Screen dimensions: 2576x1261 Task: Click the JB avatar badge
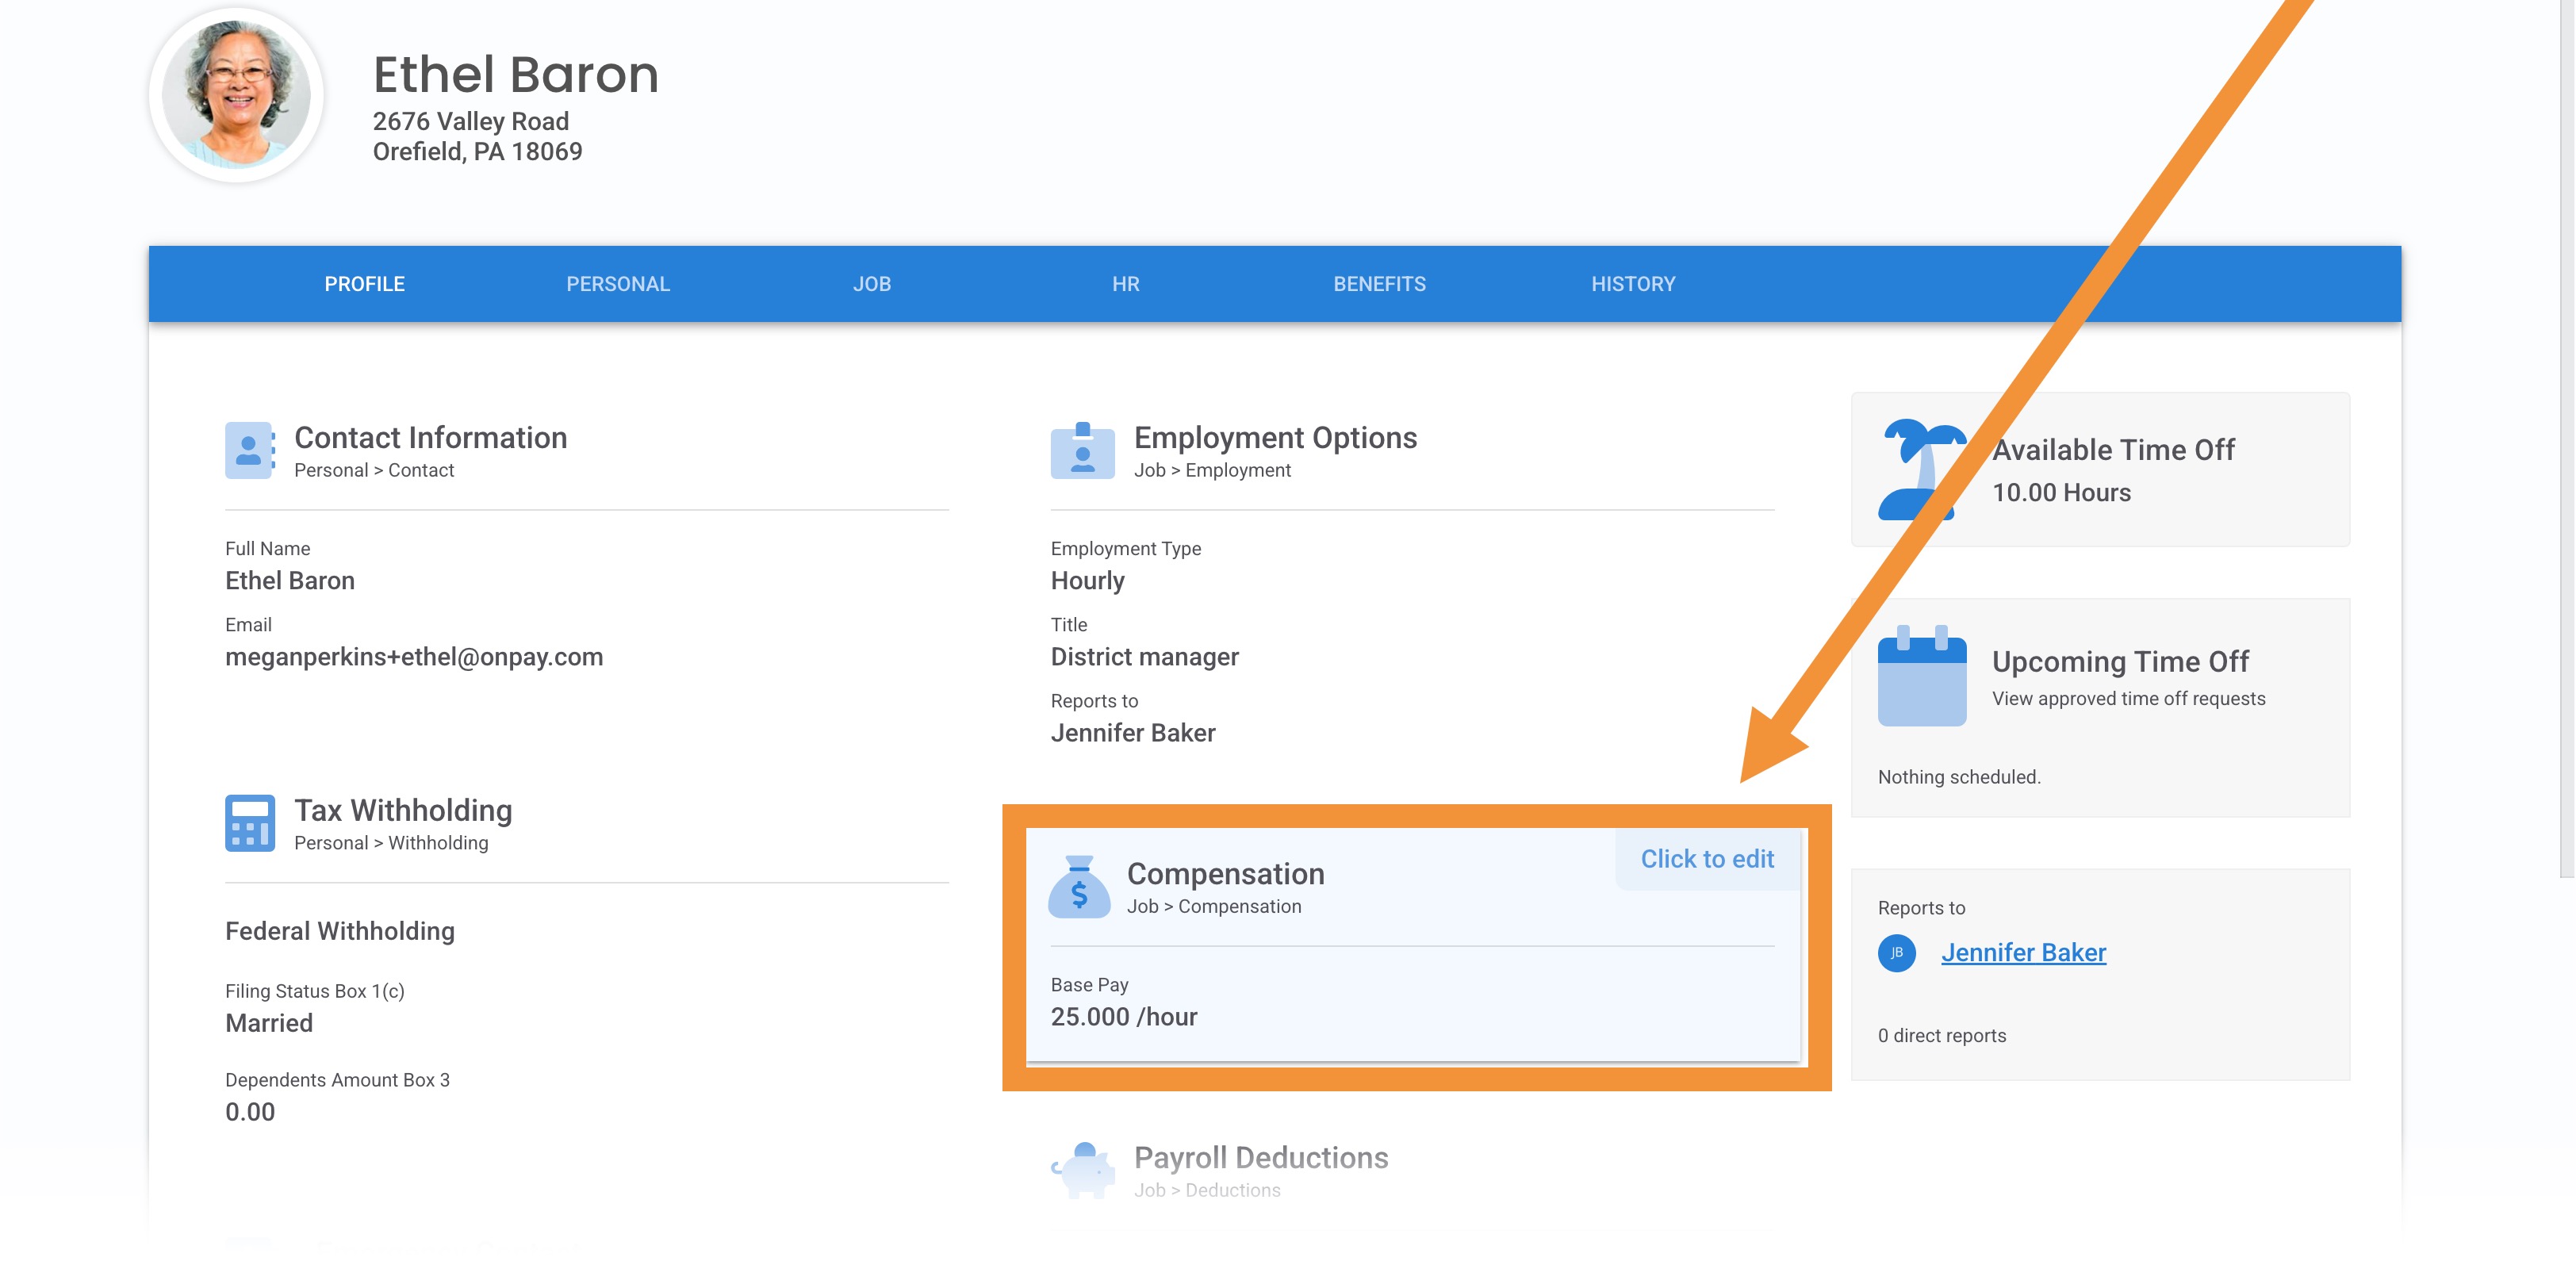[1897, 953]
